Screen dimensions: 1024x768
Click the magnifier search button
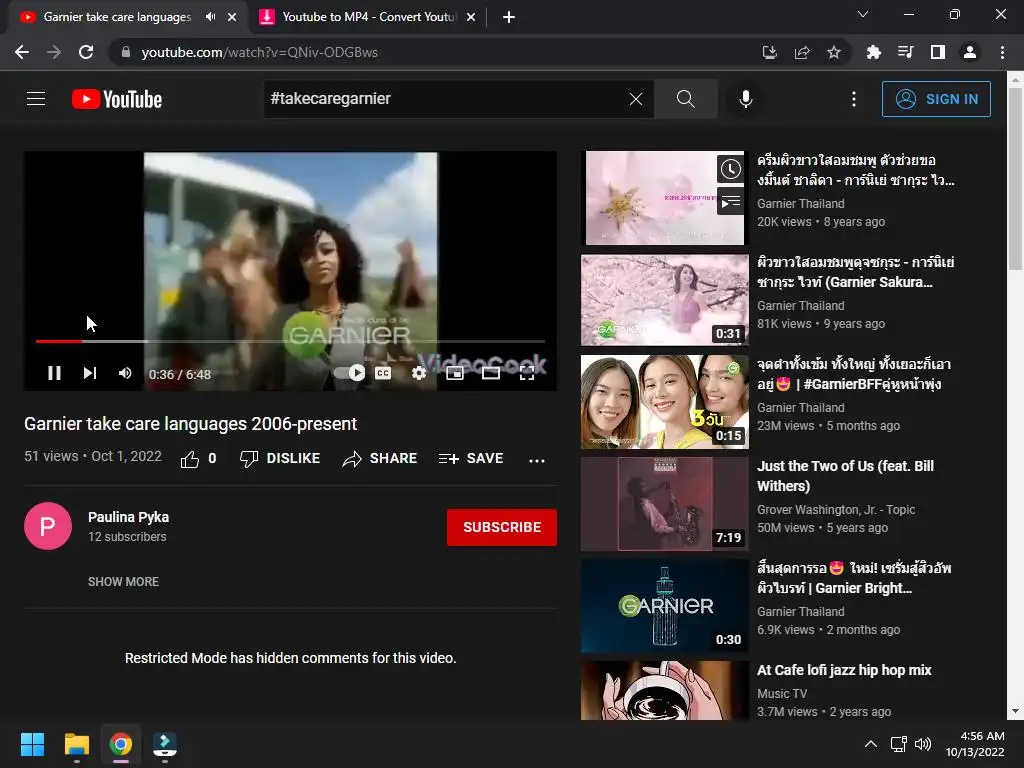[685, 99]
